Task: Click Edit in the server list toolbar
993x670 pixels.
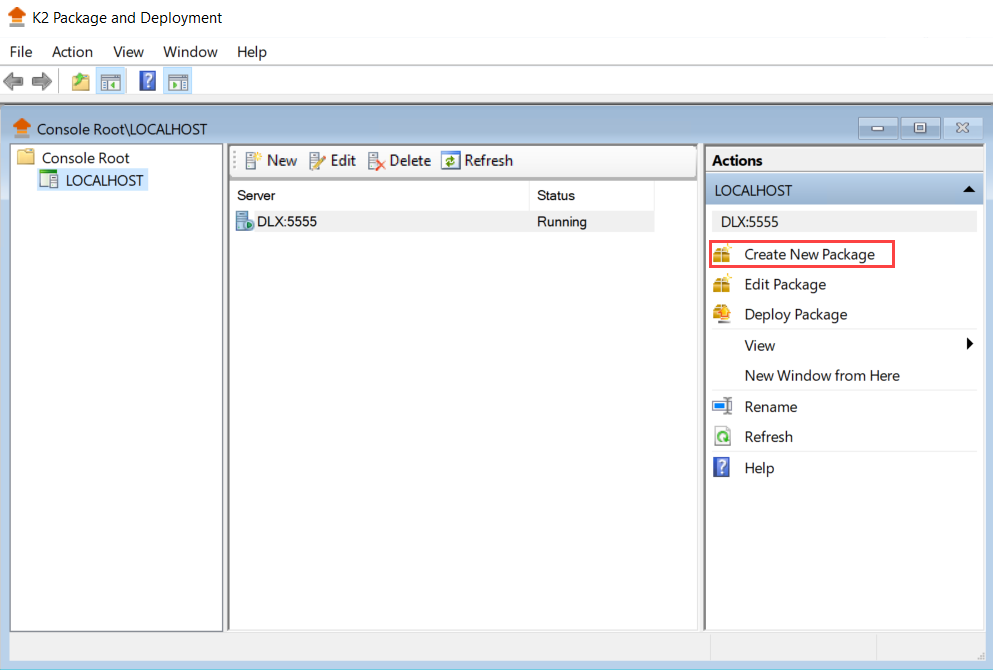Action: click(x=332, y=161)
